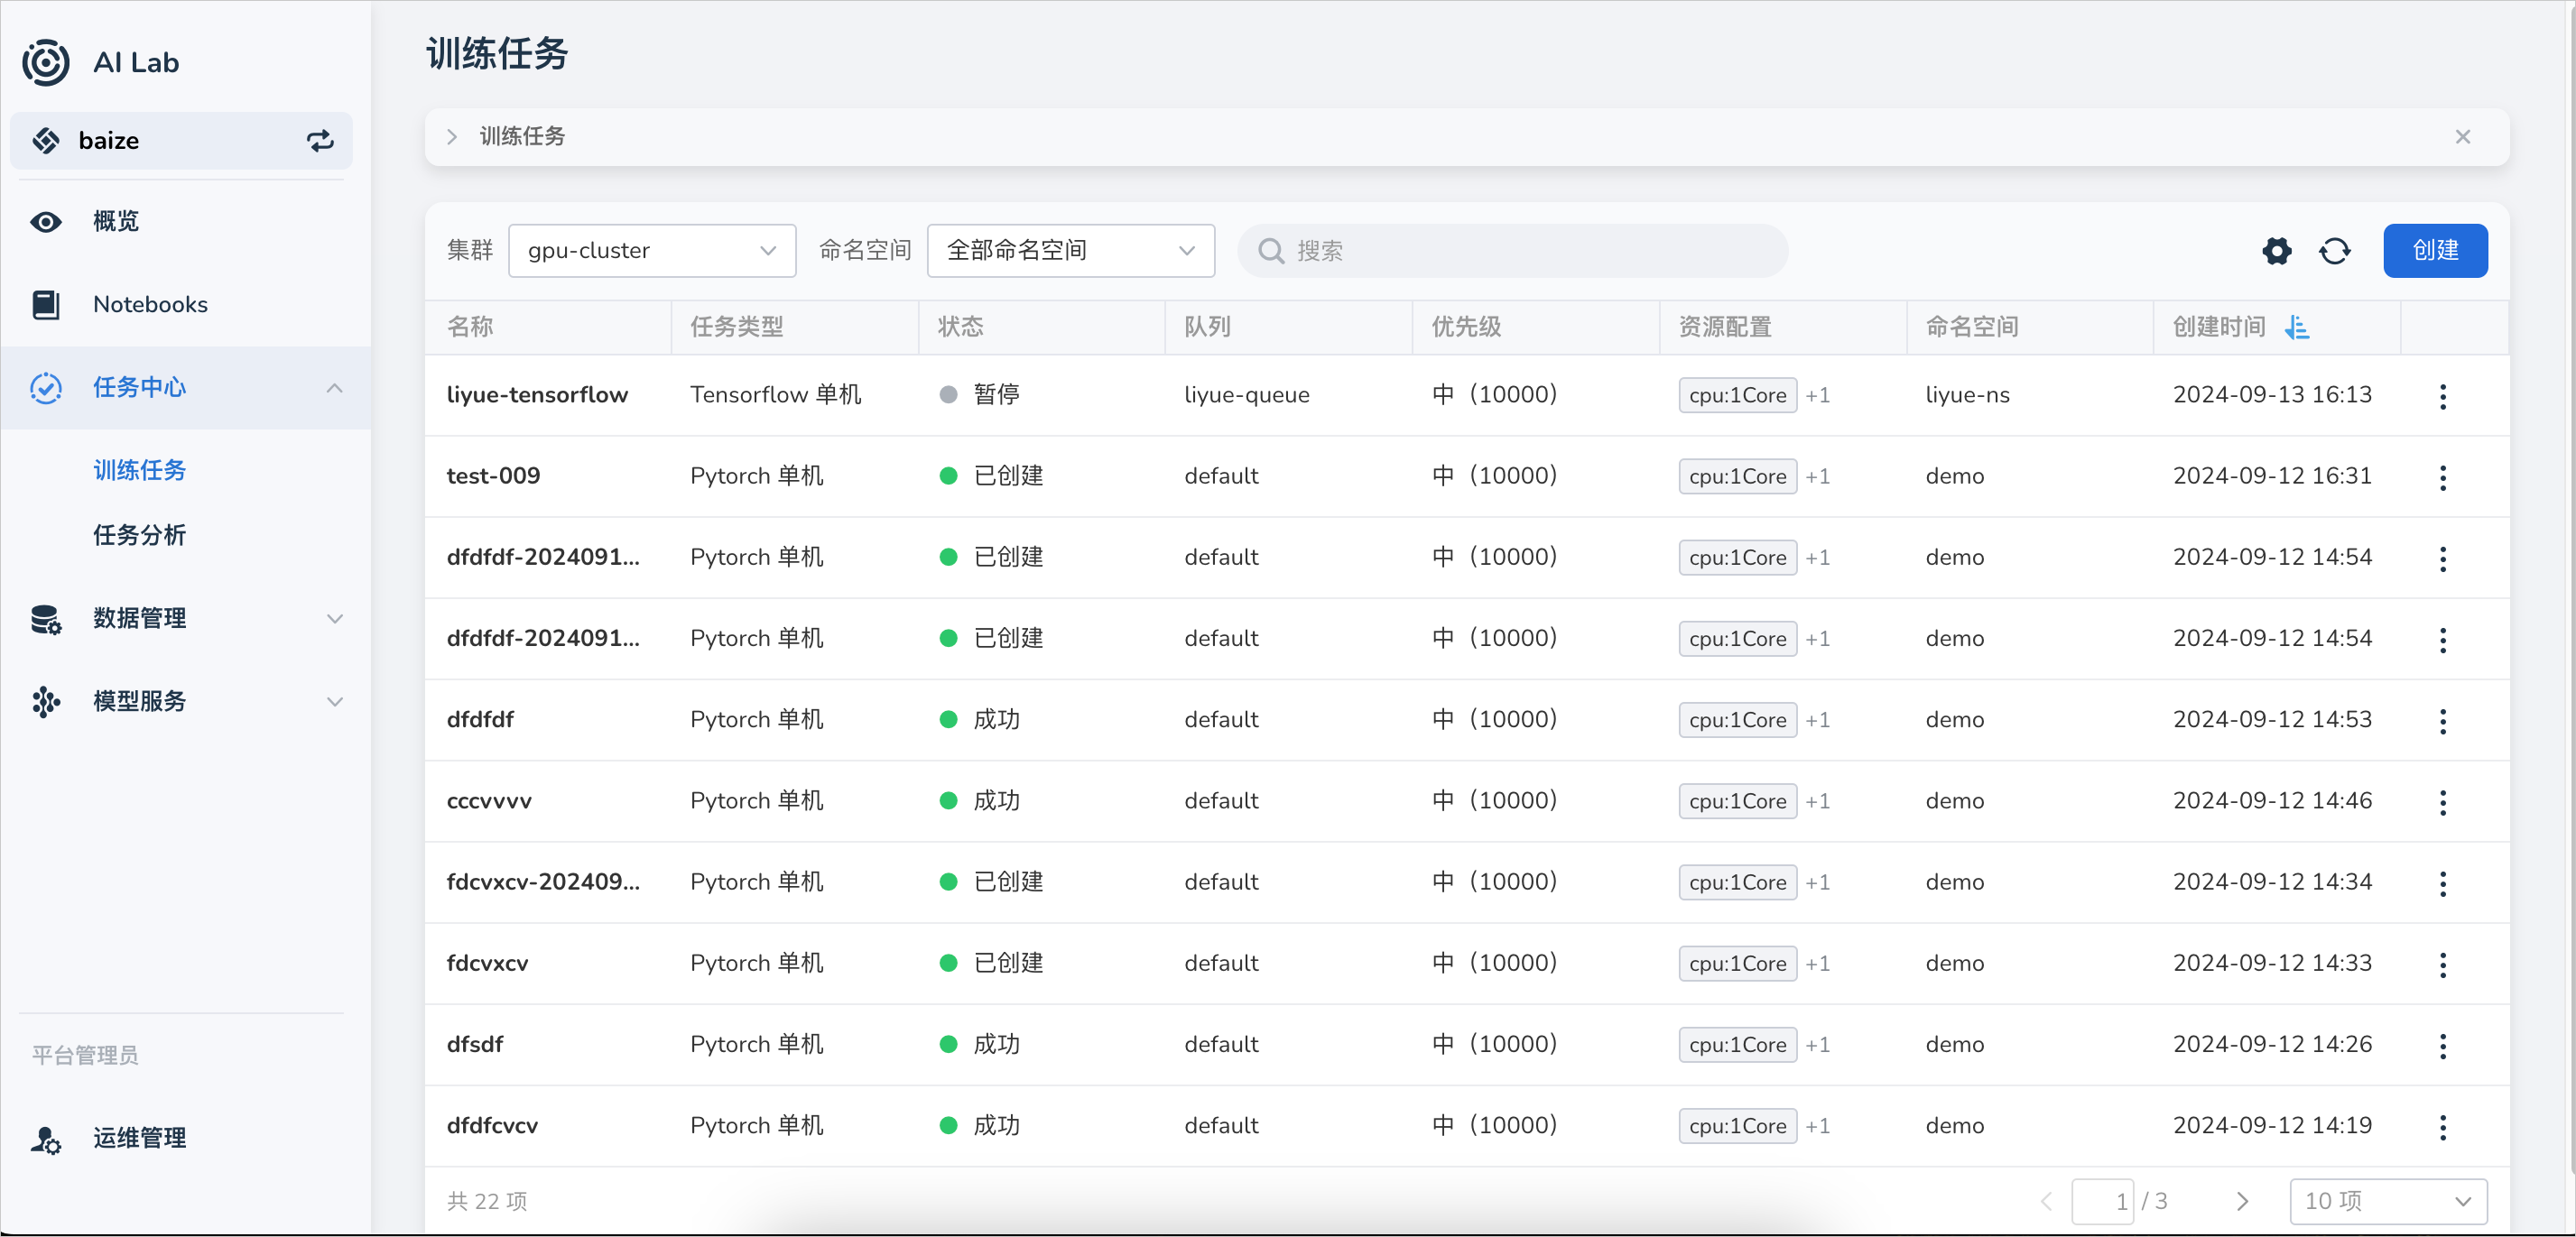
Task: Open the cccvvvv task link
Action: [x=489, y=801]
